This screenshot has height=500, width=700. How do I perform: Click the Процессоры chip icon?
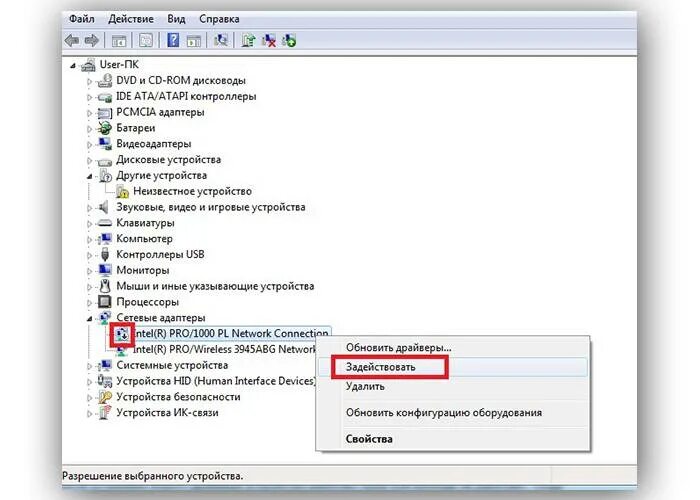pyautogui.click(x=105, y=302)
